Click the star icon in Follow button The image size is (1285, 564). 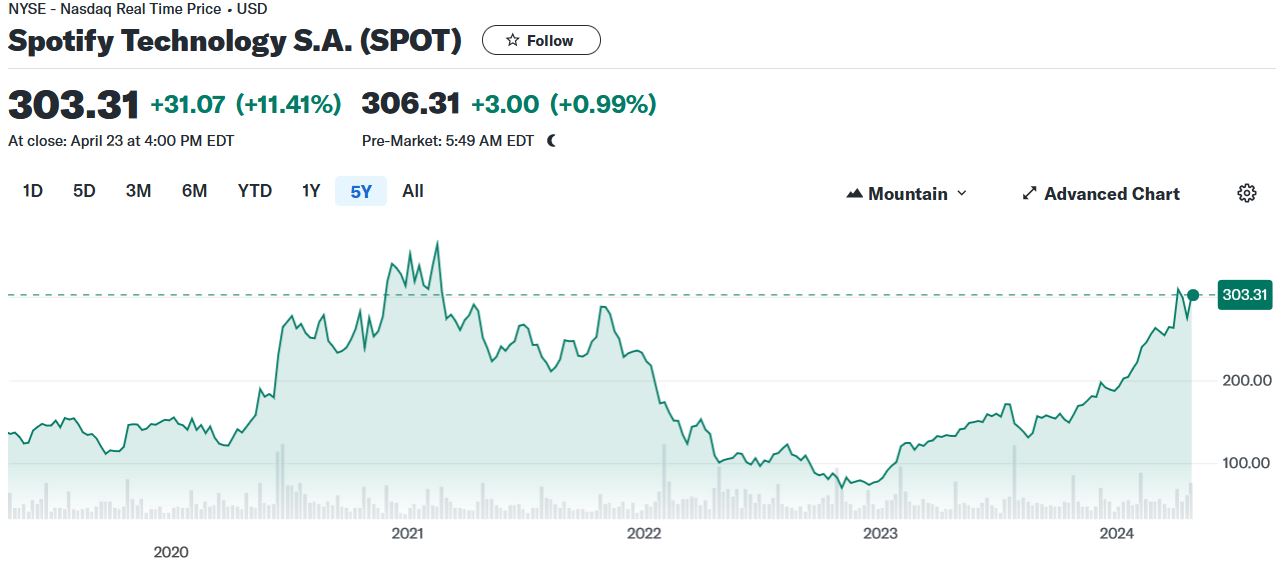(512, 41)
